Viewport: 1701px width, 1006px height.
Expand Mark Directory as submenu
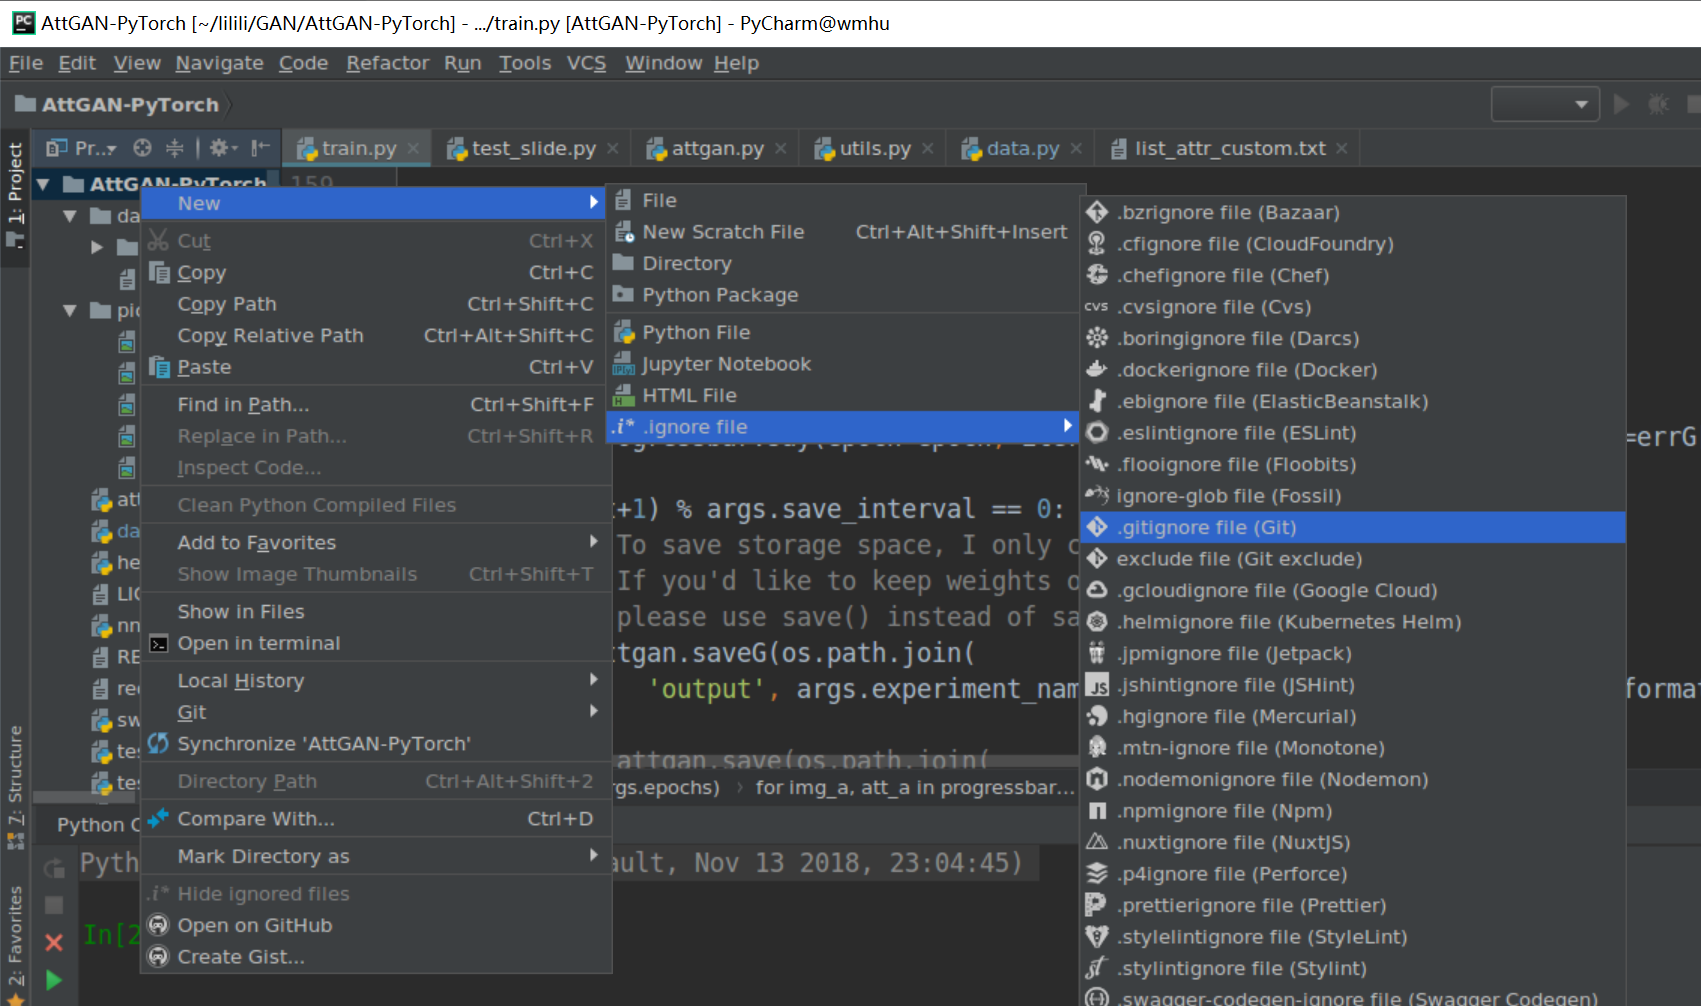[374, 856]
